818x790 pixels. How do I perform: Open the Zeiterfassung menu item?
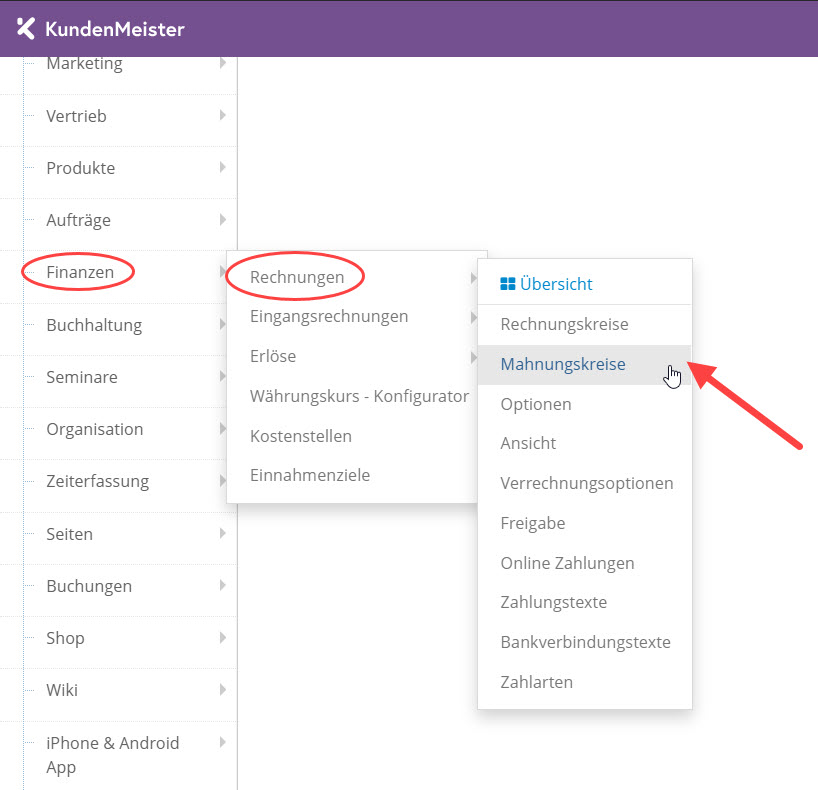(98, 481)
